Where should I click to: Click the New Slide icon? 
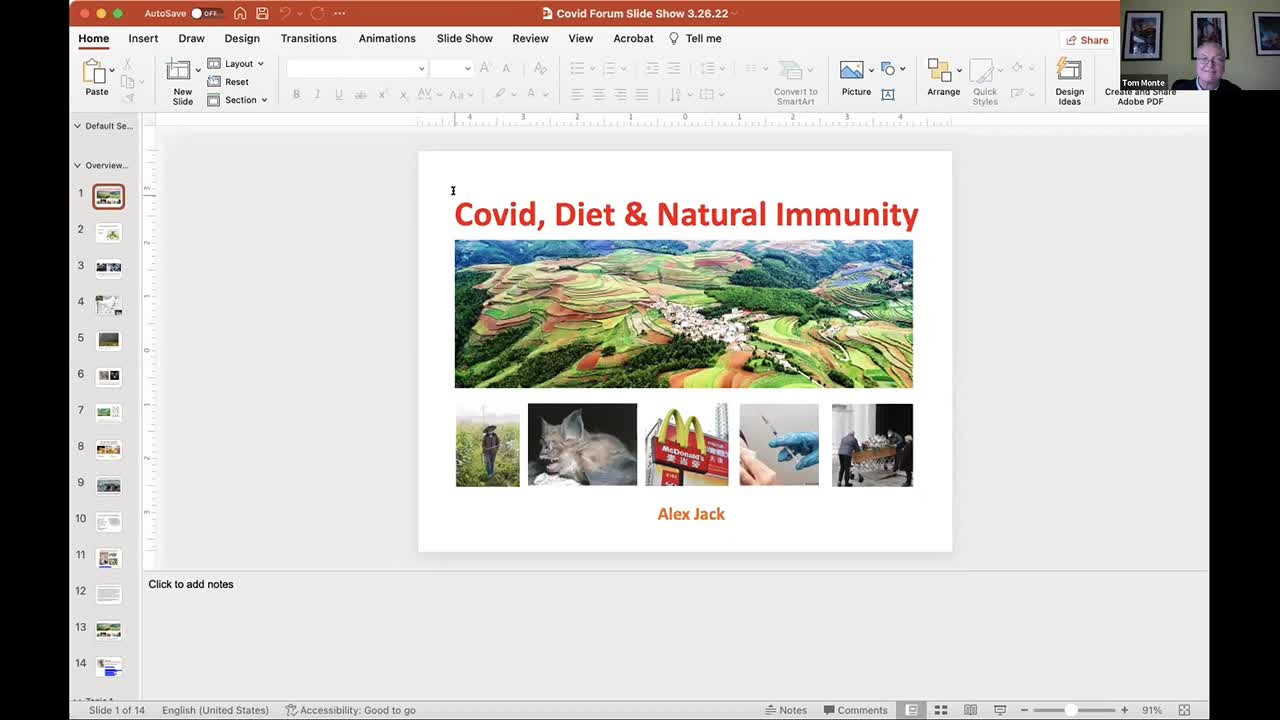pyautogui.click(x=179, y=71)
